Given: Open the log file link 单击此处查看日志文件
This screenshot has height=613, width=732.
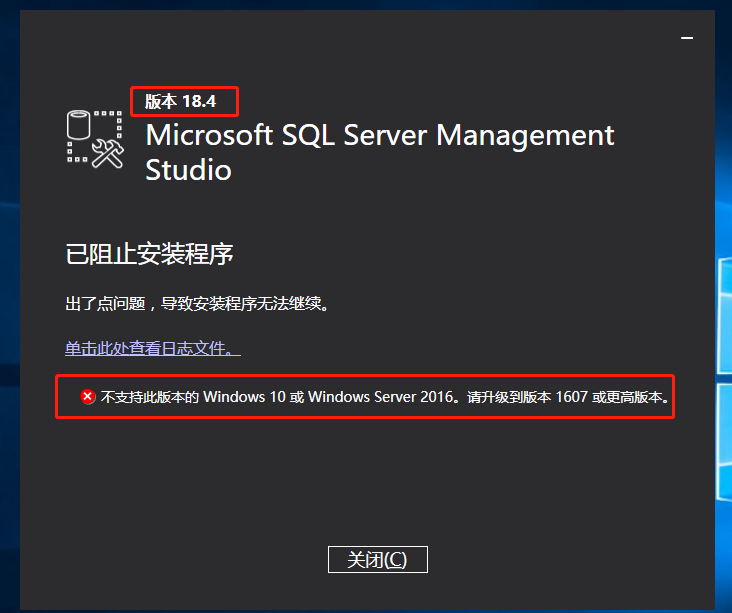Looking at the screenshot, I should click(x=153, y=348).
